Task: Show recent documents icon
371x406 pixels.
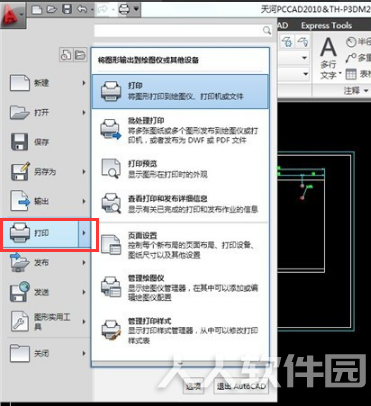Action: [66, 55]
